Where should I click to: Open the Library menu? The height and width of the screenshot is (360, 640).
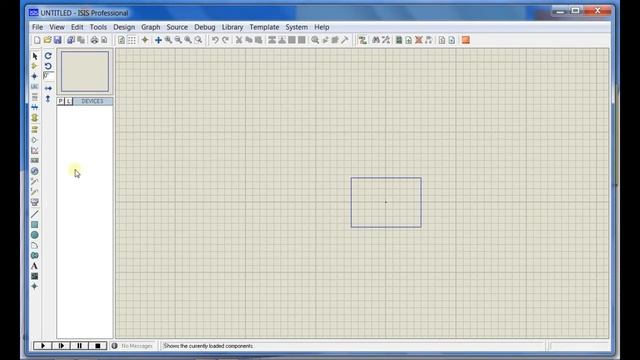coord(232,27)
